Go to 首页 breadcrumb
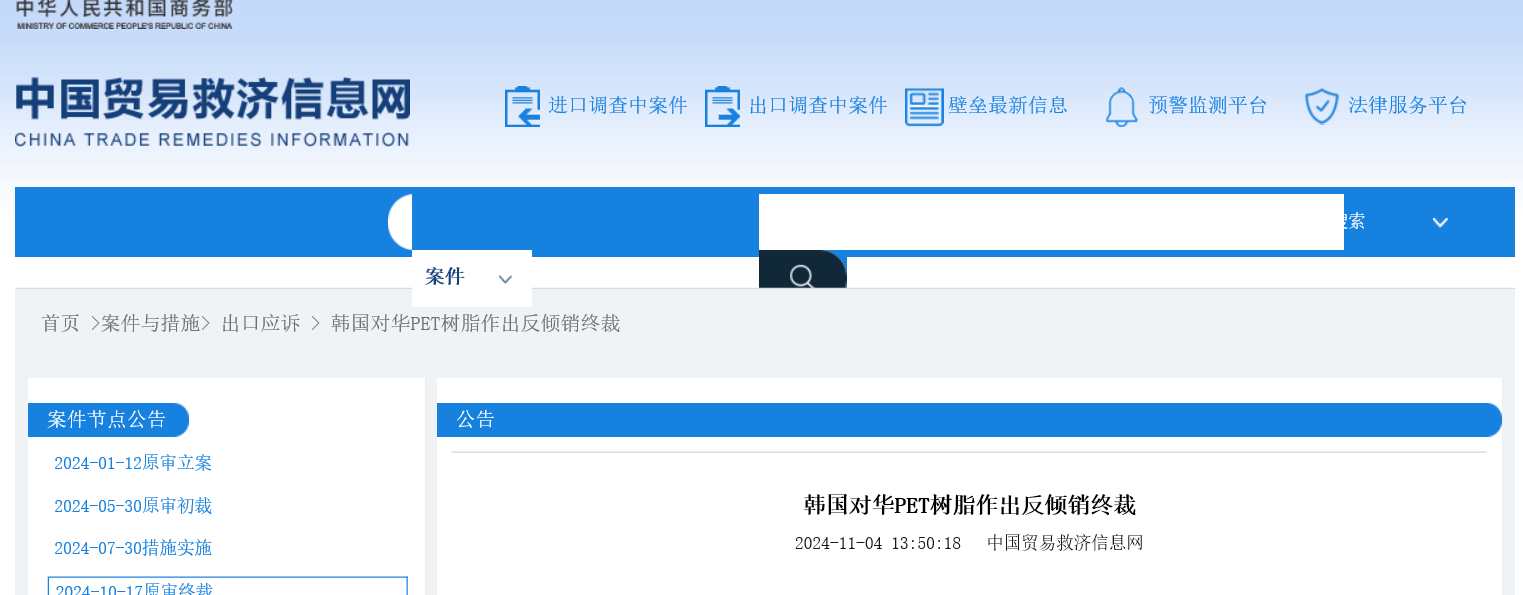Screen dimensions: 1523x595 (60, 324)
